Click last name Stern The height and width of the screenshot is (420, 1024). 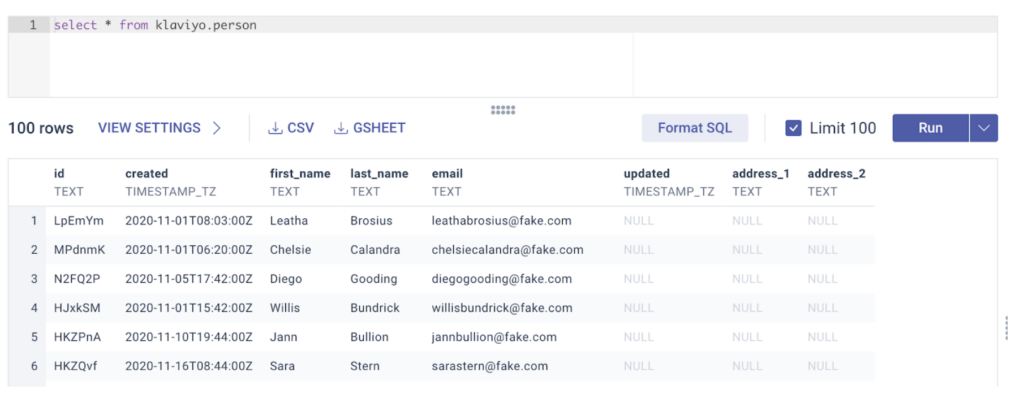[365, 366]
